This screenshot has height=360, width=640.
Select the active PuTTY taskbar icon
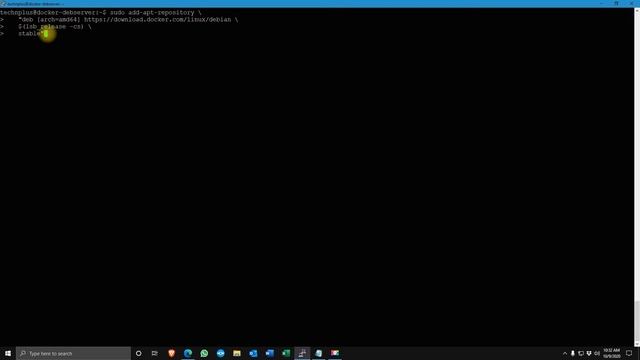[x=302, y=353]
